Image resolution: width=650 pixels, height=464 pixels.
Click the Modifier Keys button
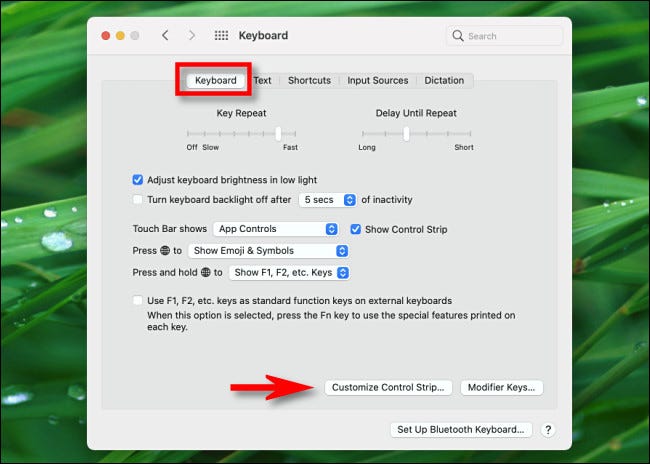502,386
